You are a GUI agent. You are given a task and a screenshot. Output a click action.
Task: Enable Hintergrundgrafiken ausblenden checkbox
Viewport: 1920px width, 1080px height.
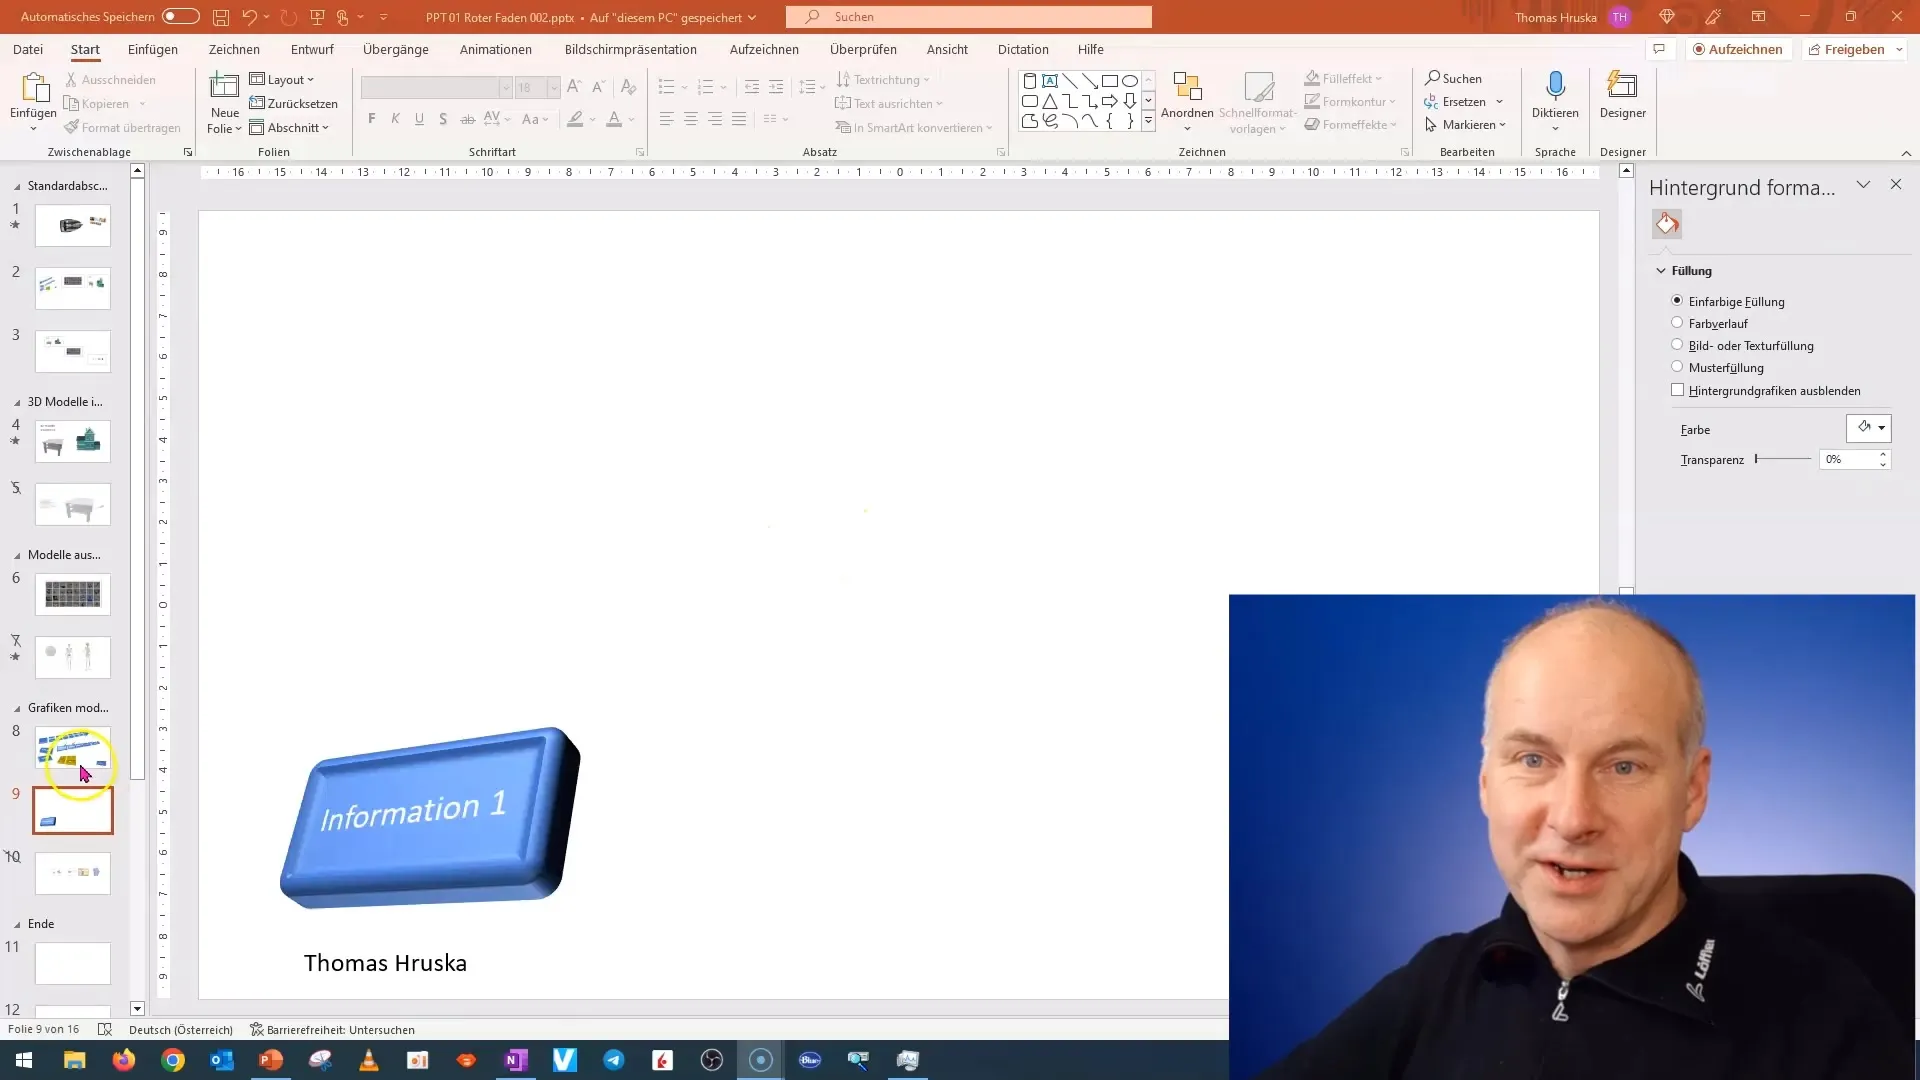[x=1677, y=390]
